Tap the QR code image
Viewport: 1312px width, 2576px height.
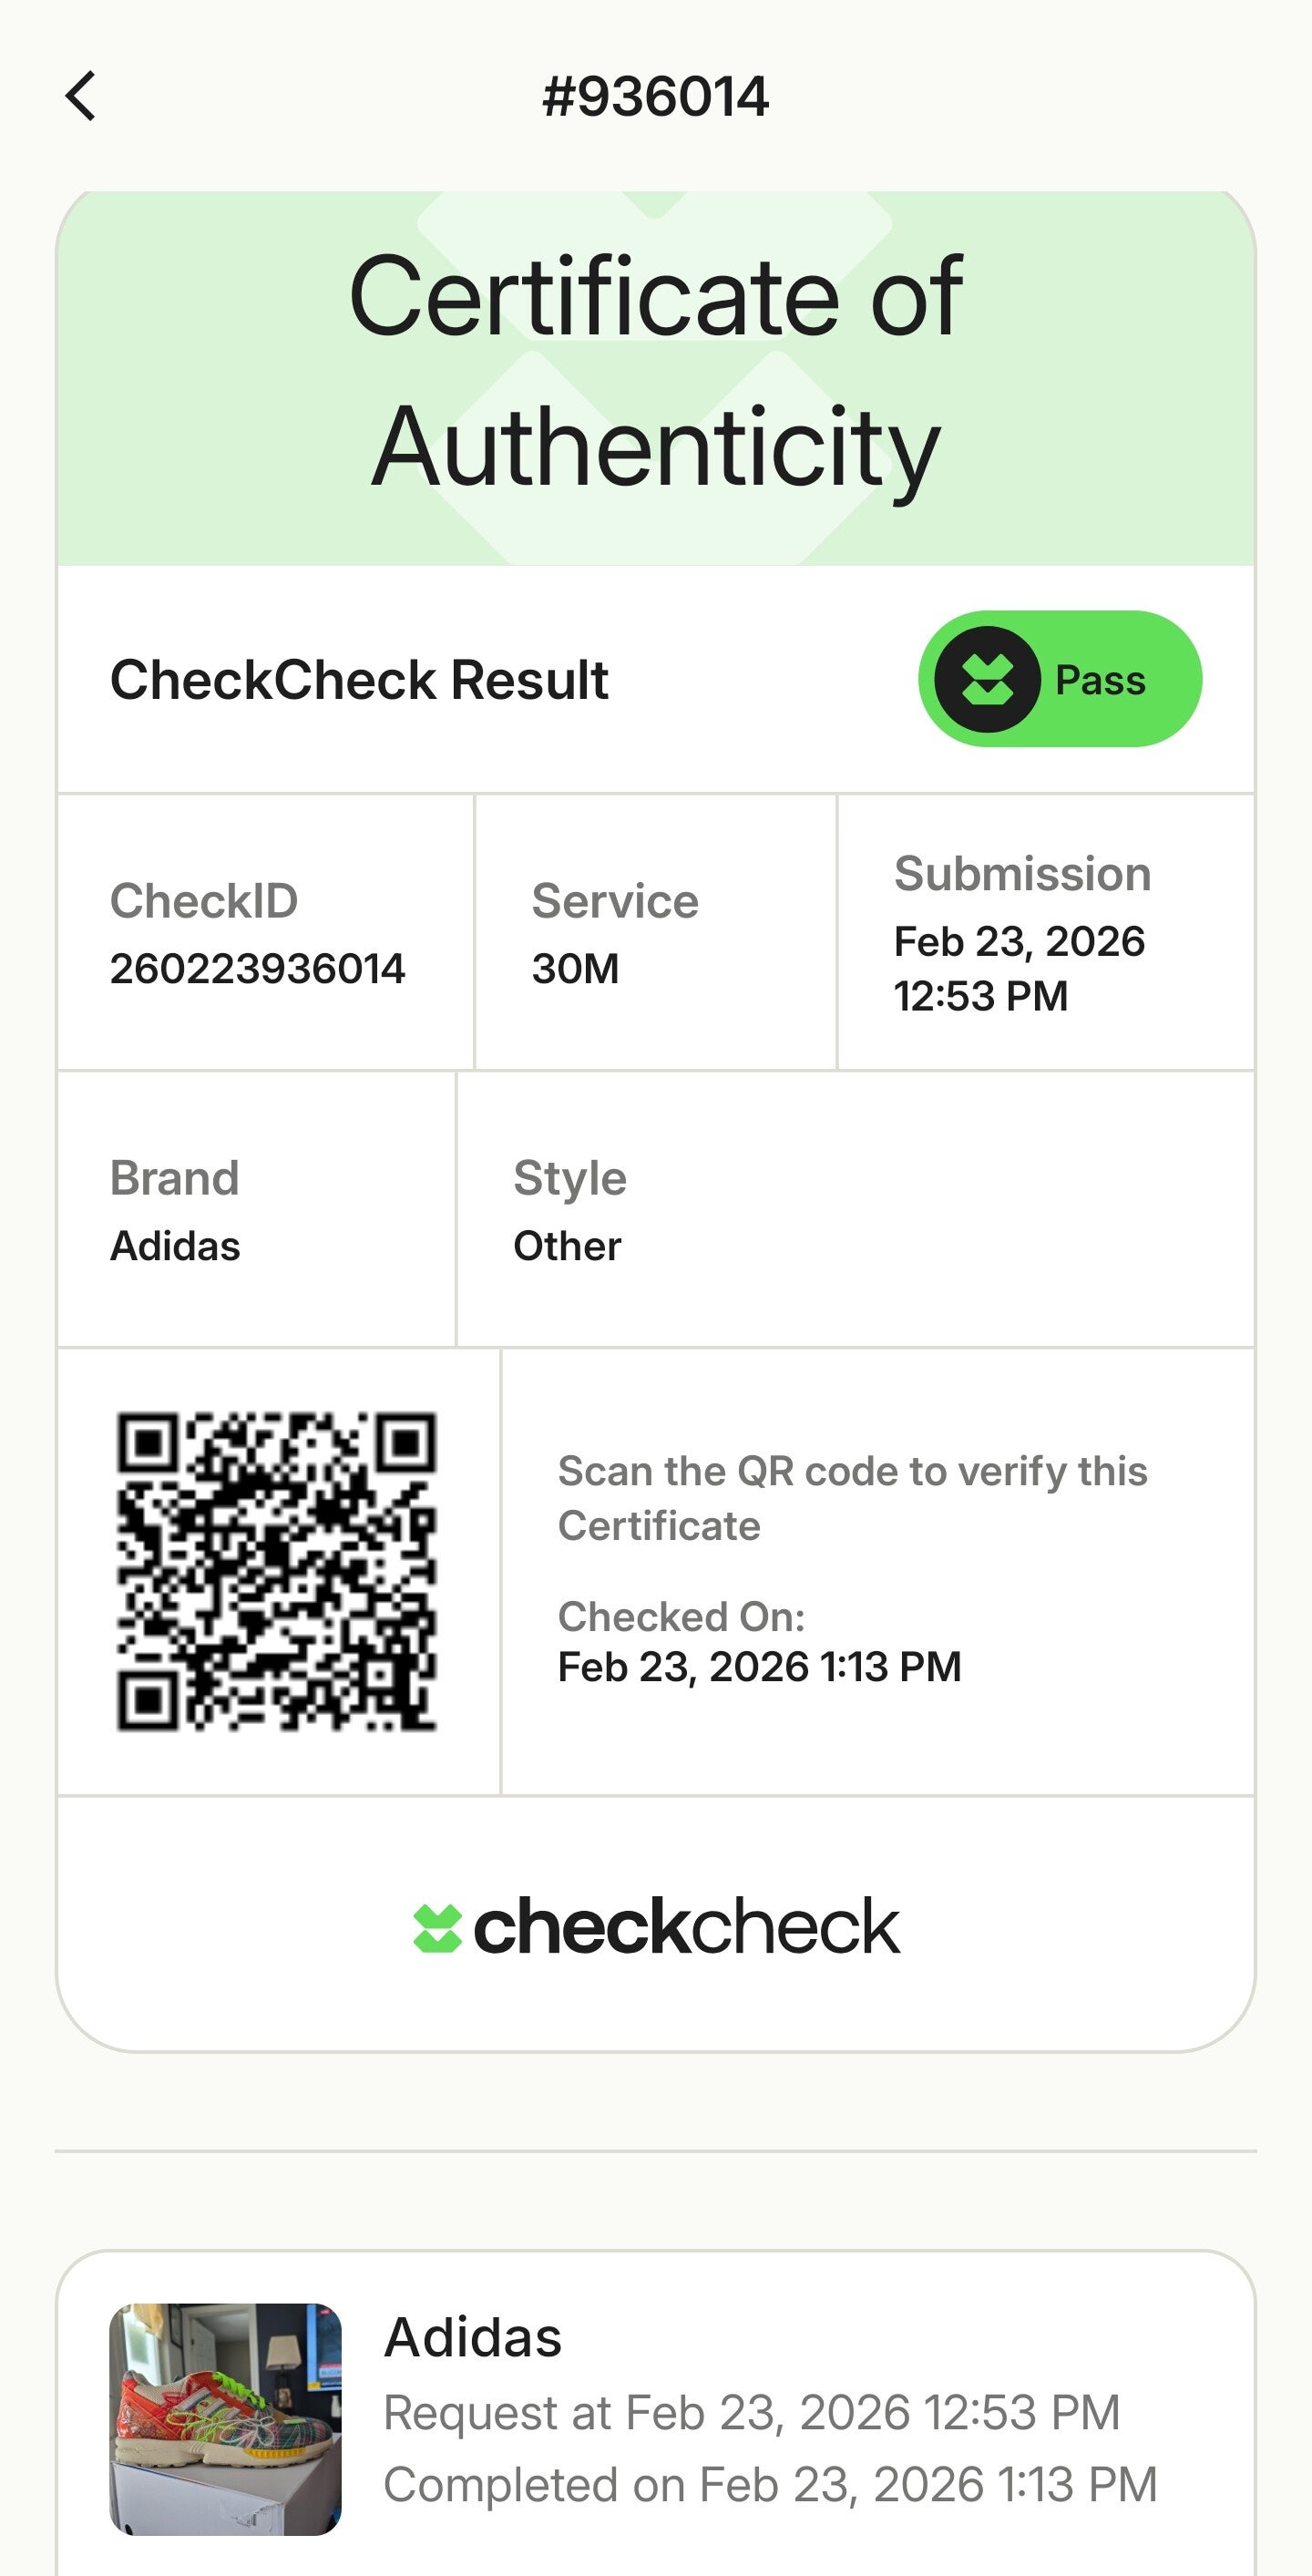(276, 1571)
